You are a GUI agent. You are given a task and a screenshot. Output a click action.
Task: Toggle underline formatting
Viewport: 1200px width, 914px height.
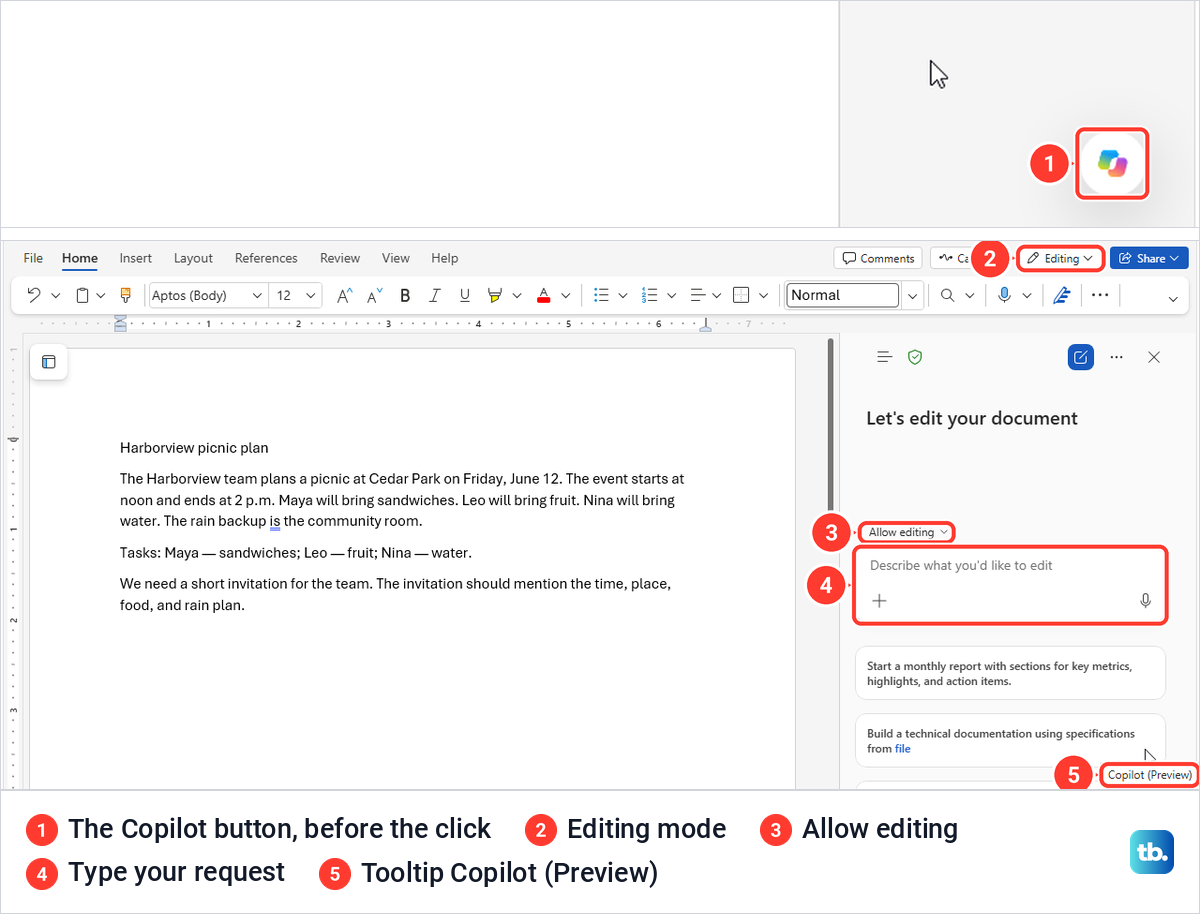[x=465, y=295]
